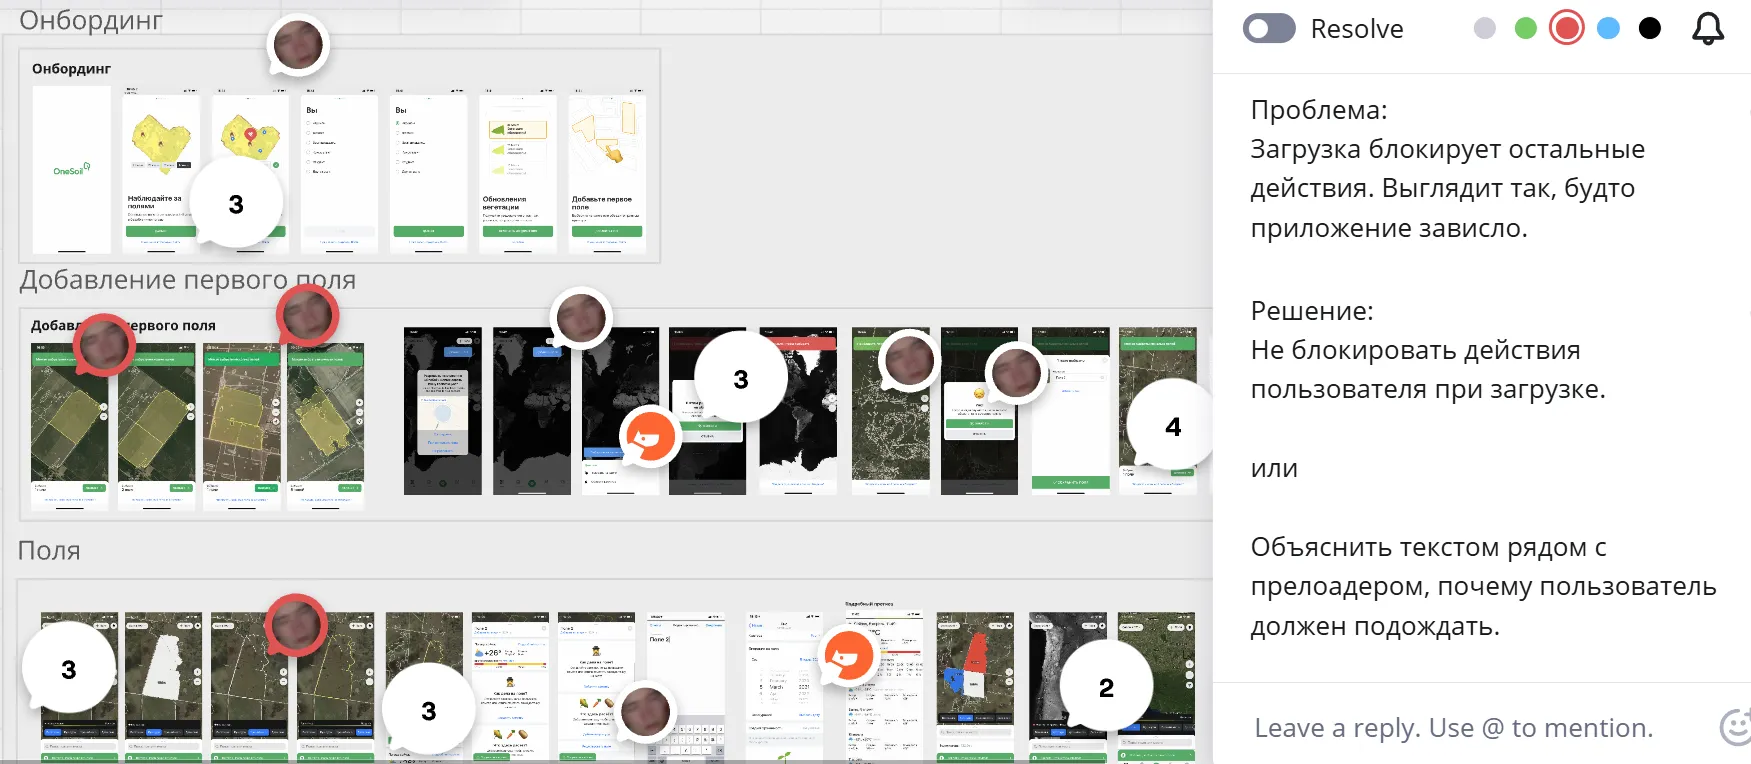The width and height of the screenshot is (1751, 764).
Task: Select the green comment color
Action: click(1526, 29)
